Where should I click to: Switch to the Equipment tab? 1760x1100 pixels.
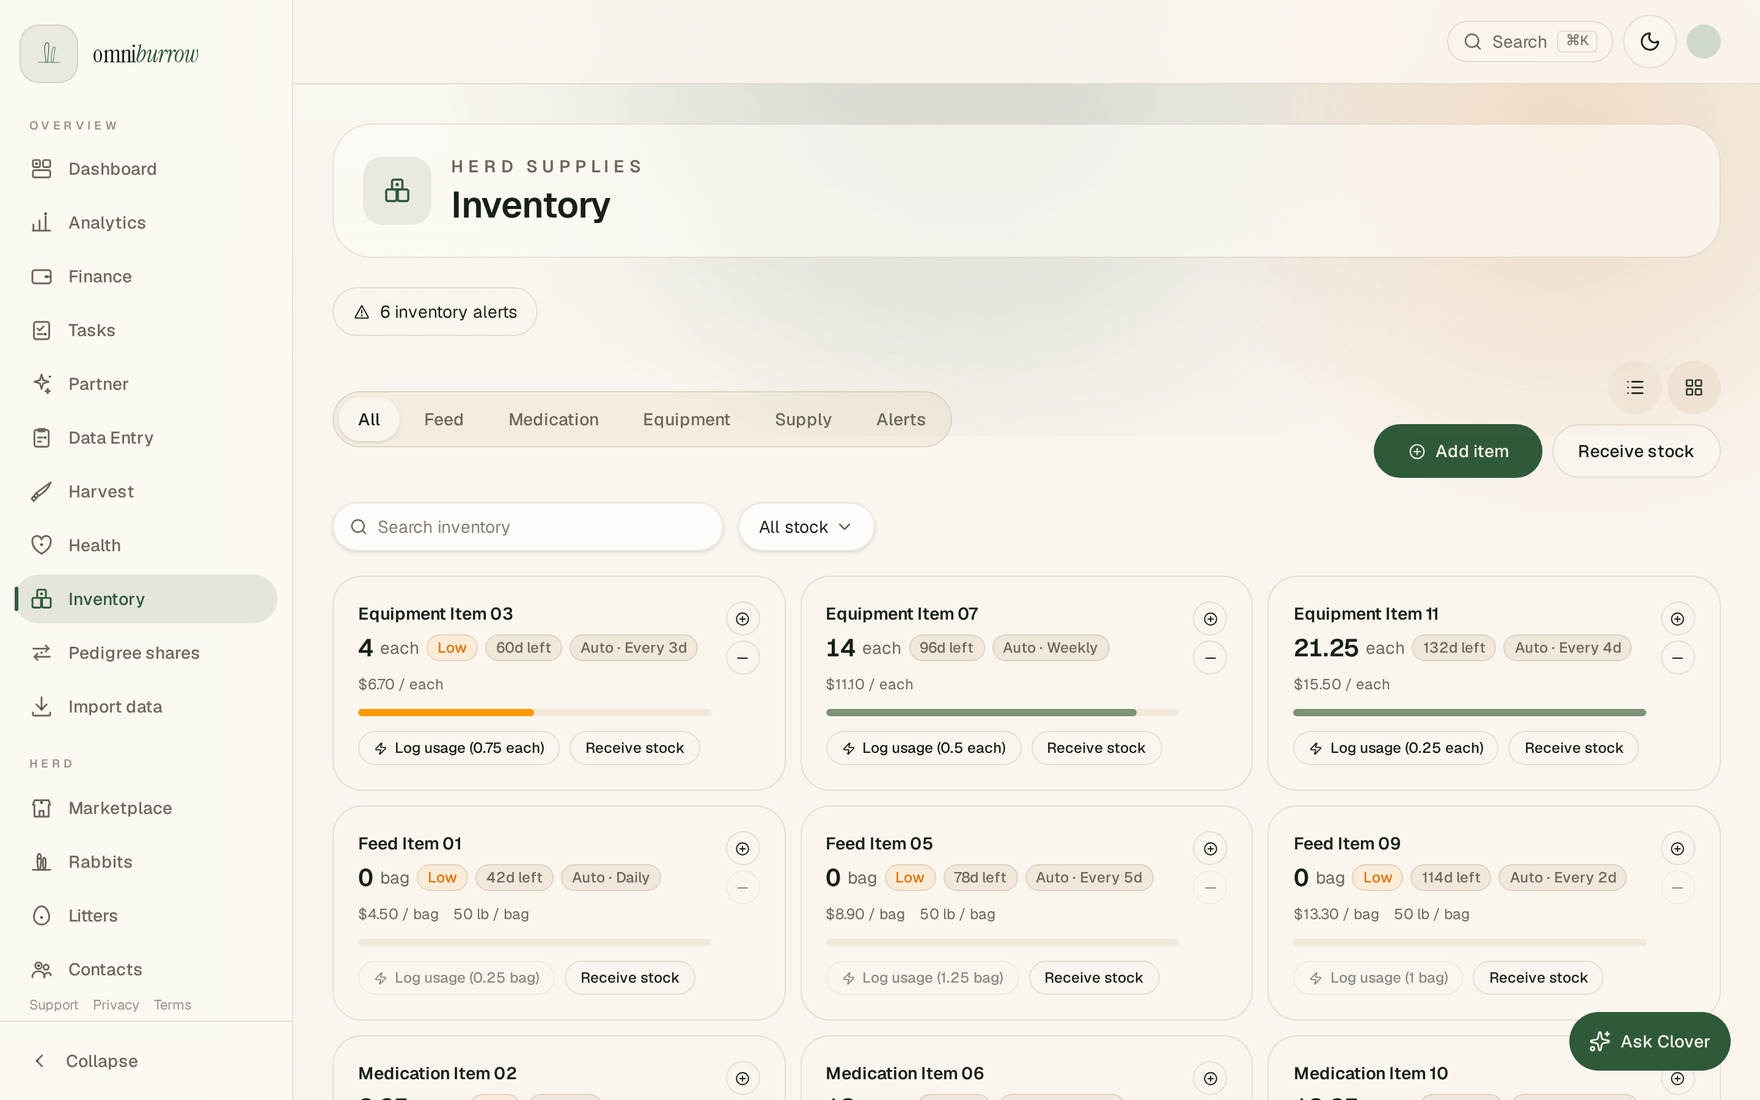687,420
